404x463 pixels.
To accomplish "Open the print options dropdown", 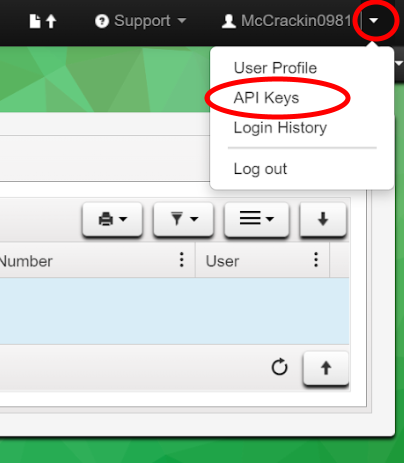I will click(x=113, y=219).
